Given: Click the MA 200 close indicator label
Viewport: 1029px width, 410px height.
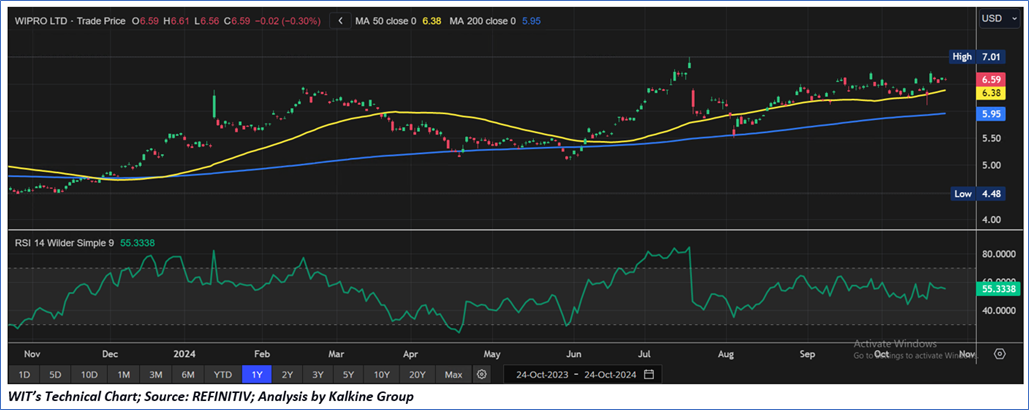Looking at the screenshot, I should click(493, 19).
